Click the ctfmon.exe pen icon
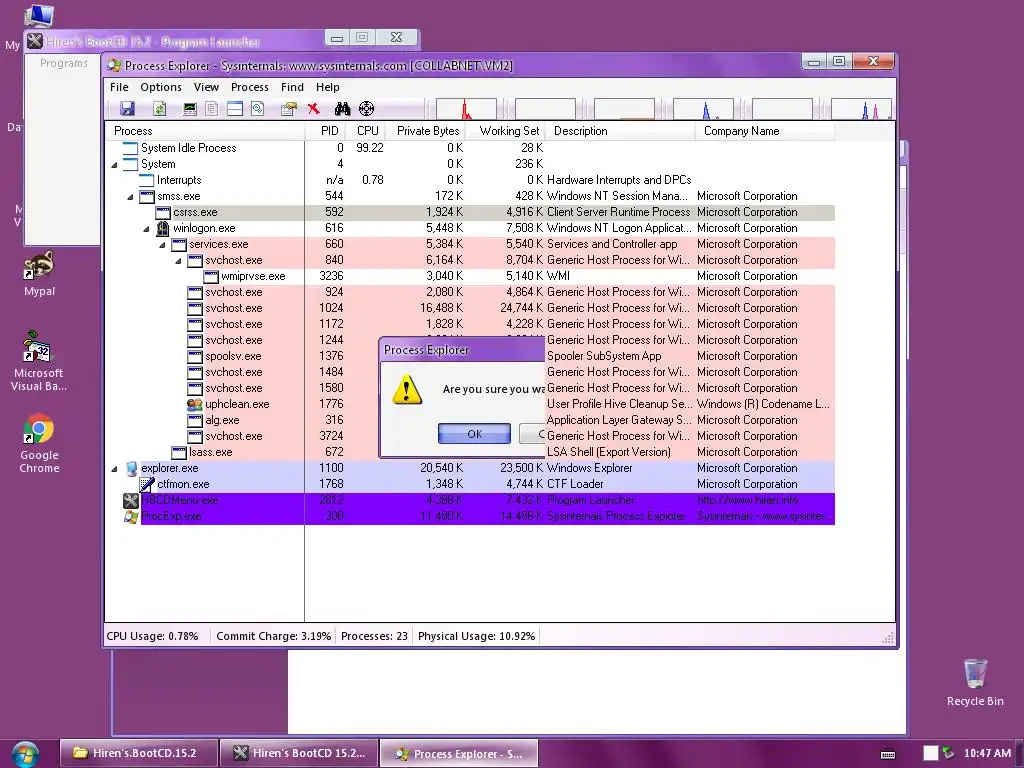This screenshot has height=768, width=1024. 147,484
